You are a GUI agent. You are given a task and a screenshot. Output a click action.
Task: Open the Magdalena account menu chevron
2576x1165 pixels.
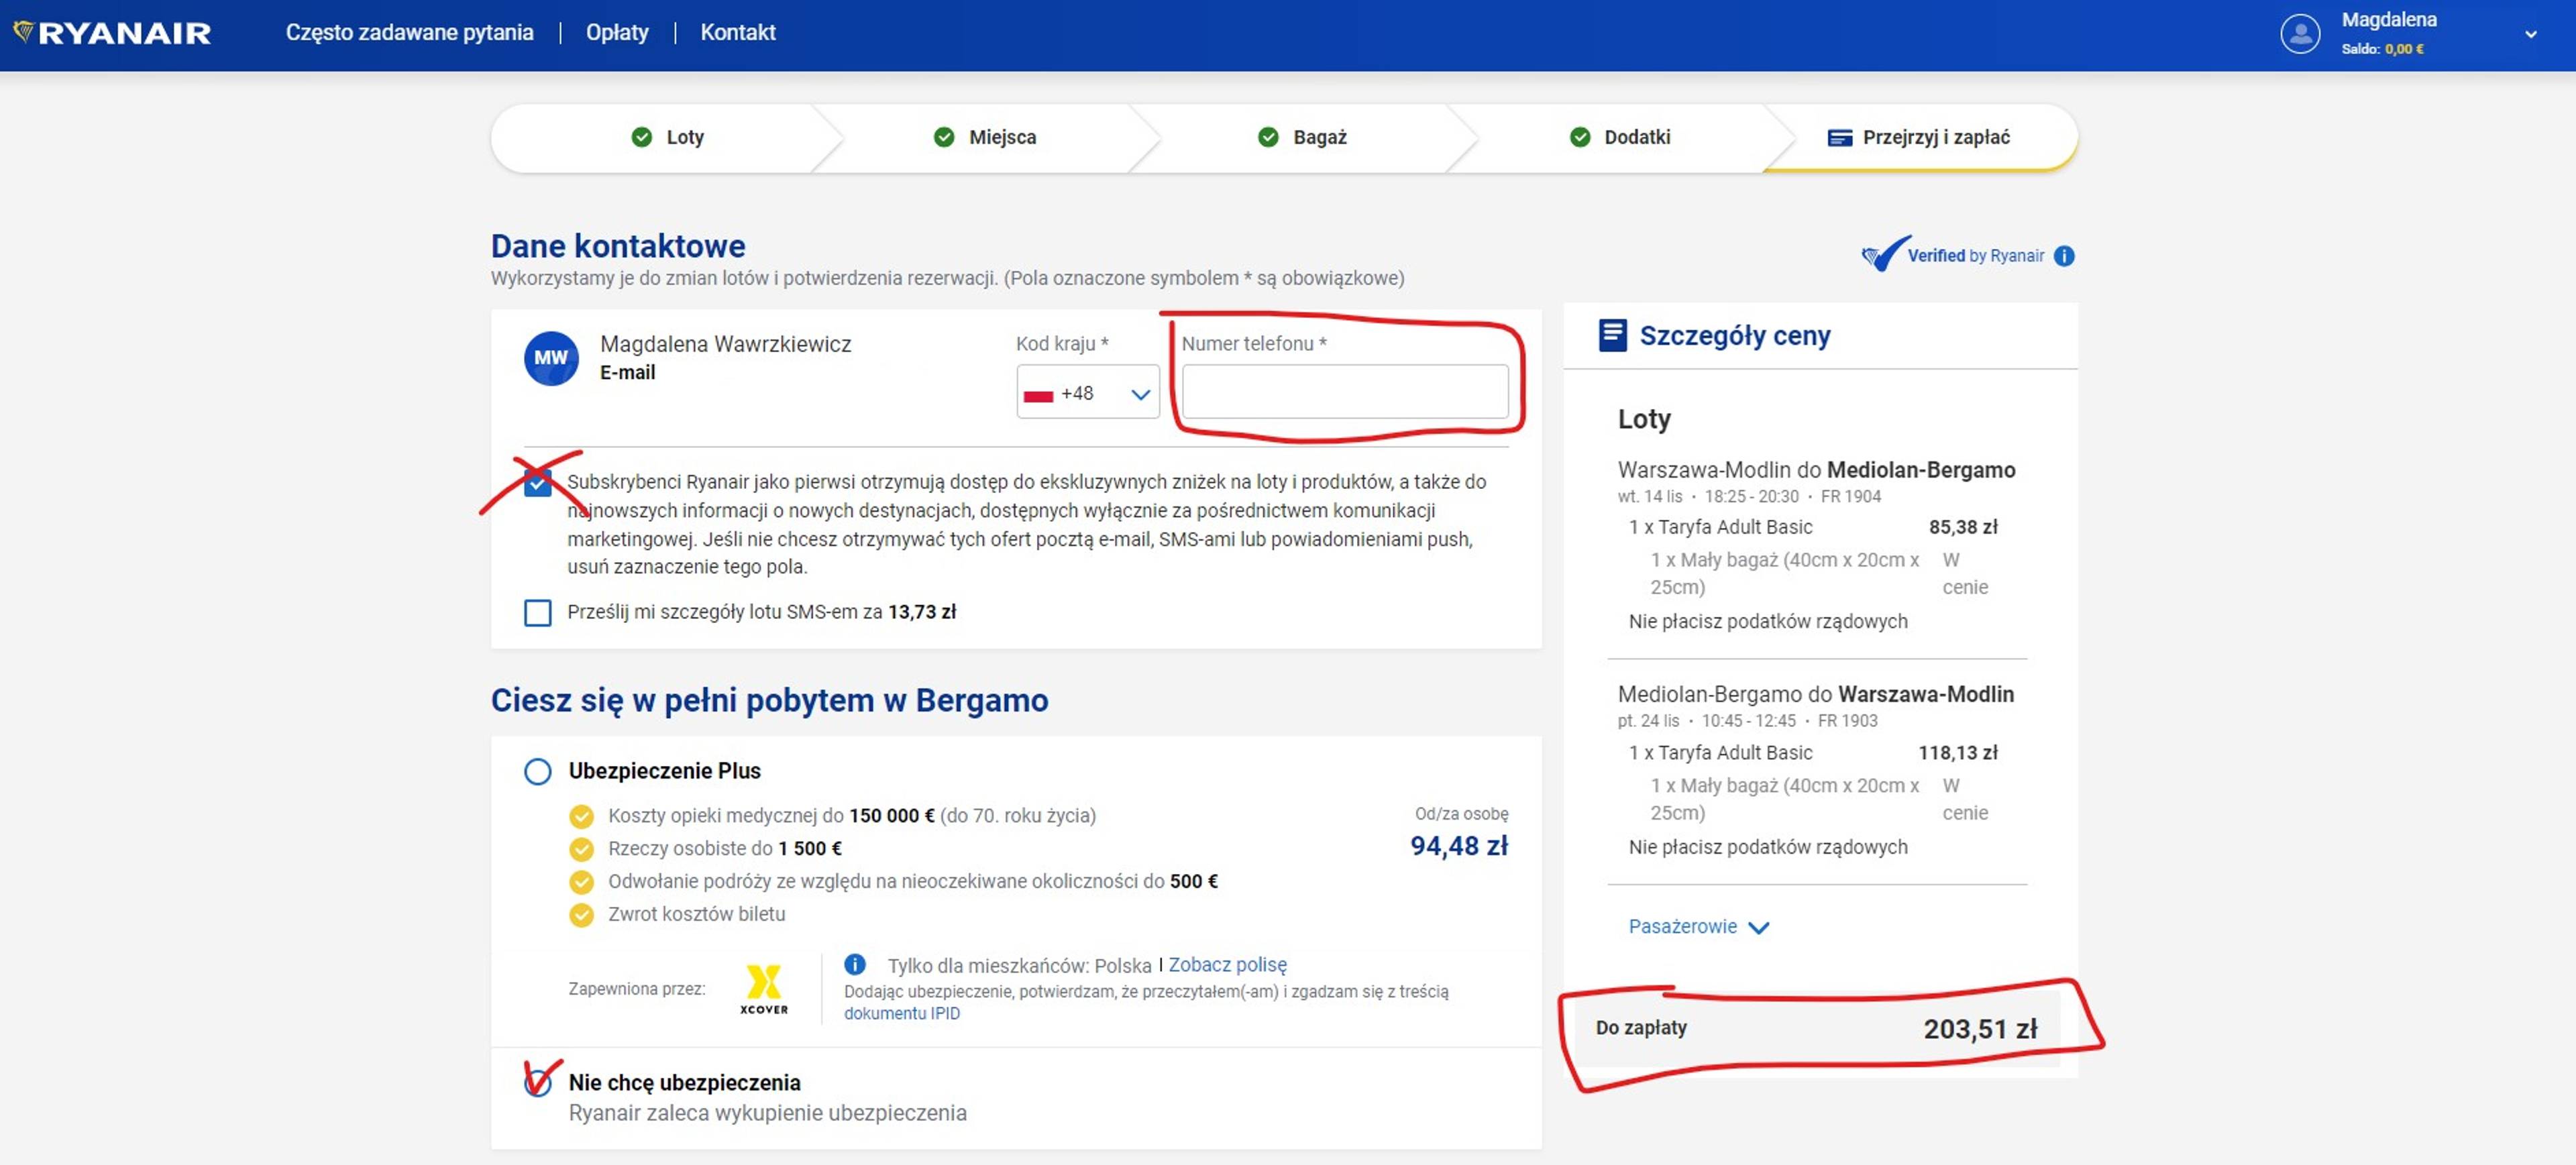pyautogui.click(x=2530, y=34)
